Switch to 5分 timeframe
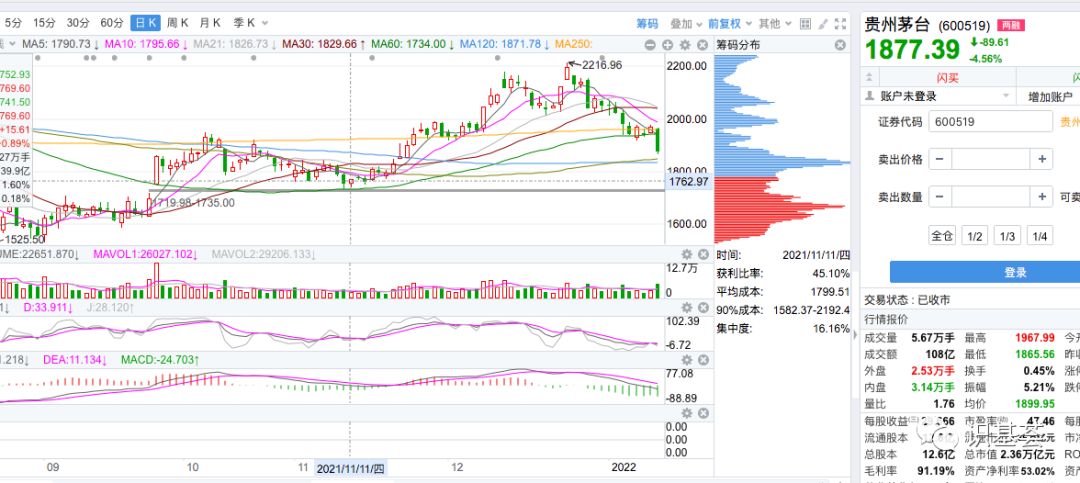 point(14,23)
